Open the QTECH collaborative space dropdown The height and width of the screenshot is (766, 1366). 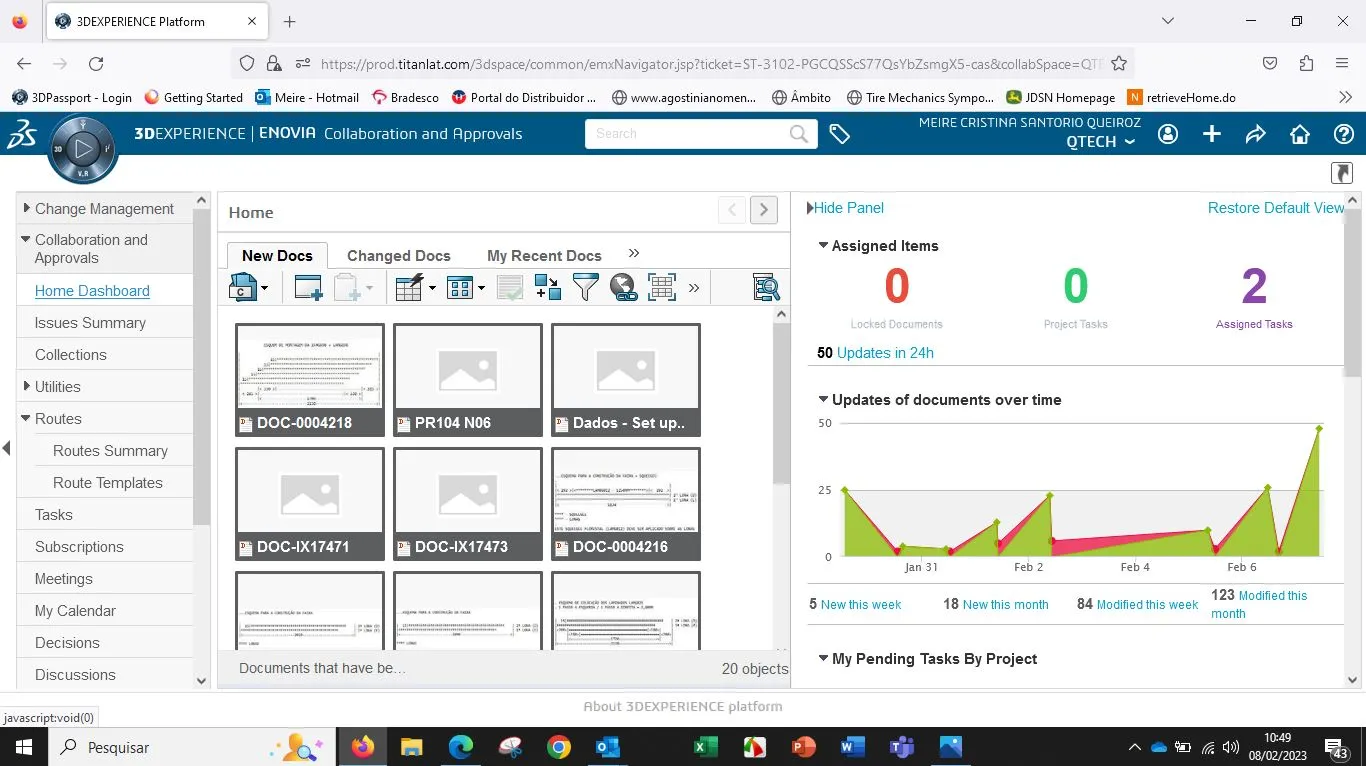1100,142
